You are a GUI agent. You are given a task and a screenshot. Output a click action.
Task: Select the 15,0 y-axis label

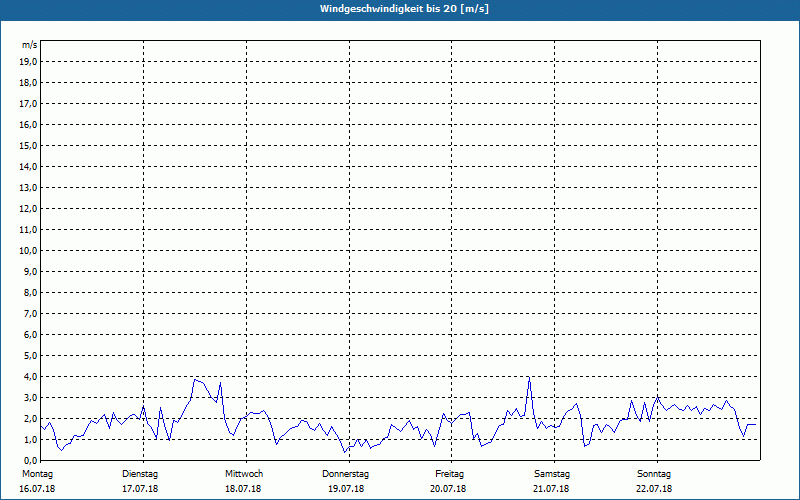[x=28, y=145]
